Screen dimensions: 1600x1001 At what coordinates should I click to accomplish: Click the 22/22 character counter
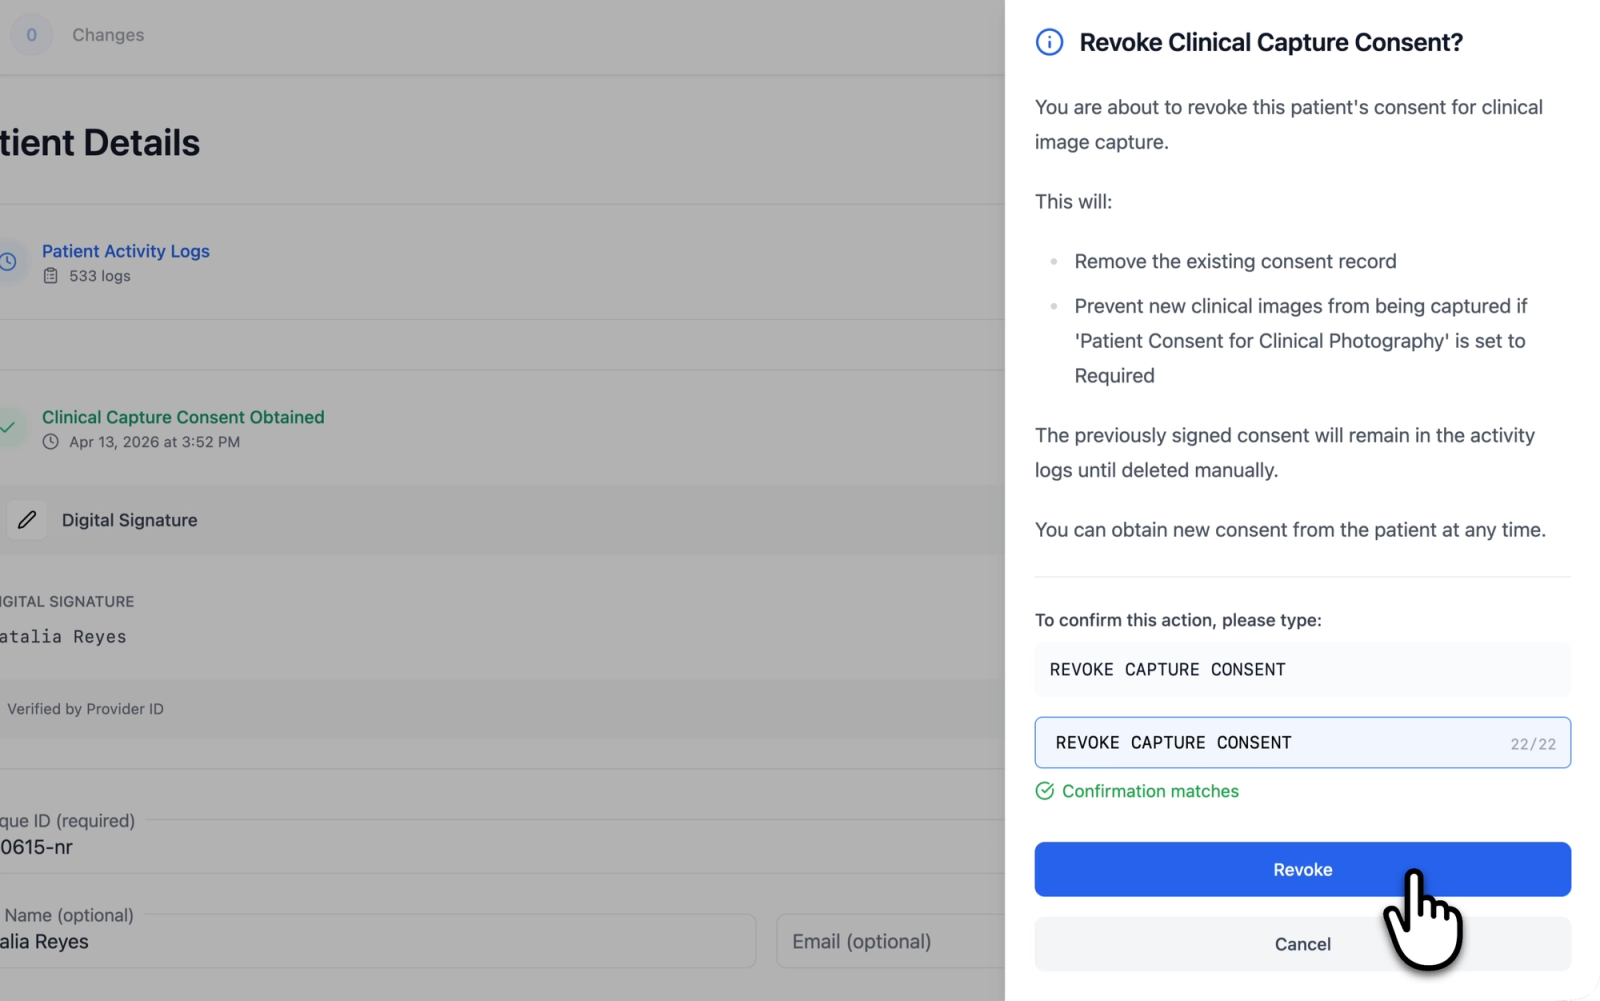tap(1534, 743)
